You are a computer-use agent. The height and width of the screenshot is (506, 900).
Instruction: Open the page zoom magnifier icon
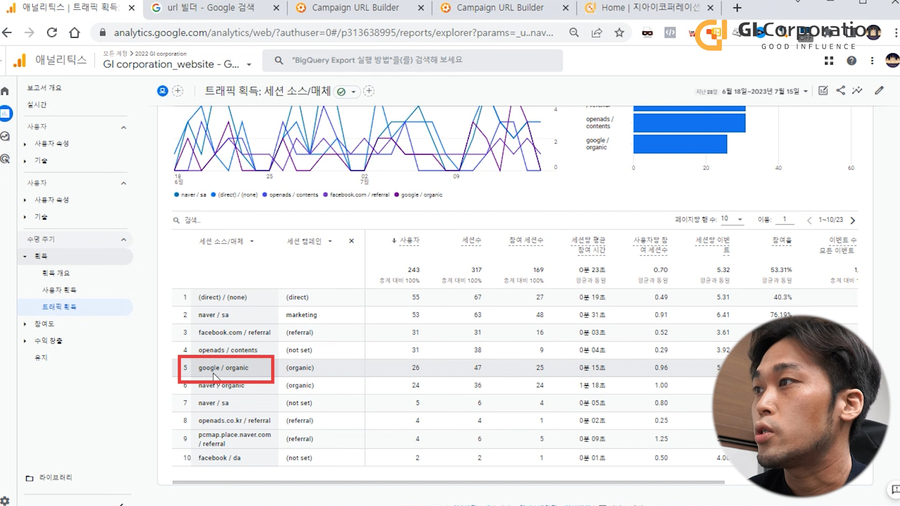[574, 33]
